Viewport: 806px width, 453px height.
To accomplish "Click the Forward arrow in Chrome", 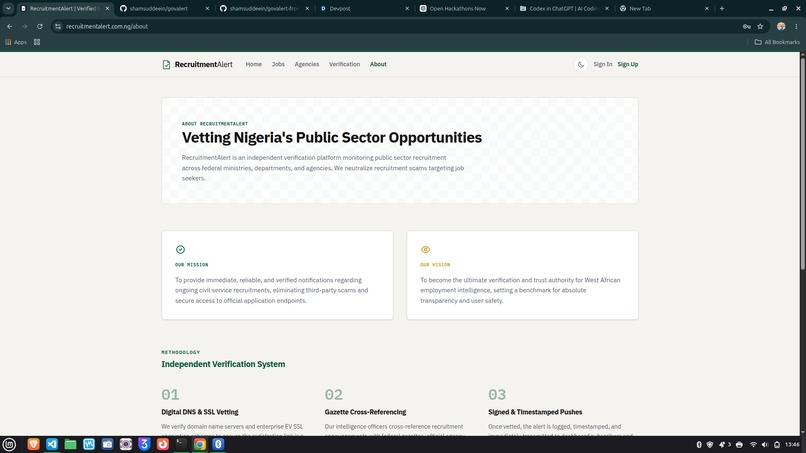I will [x=25, y=26].
